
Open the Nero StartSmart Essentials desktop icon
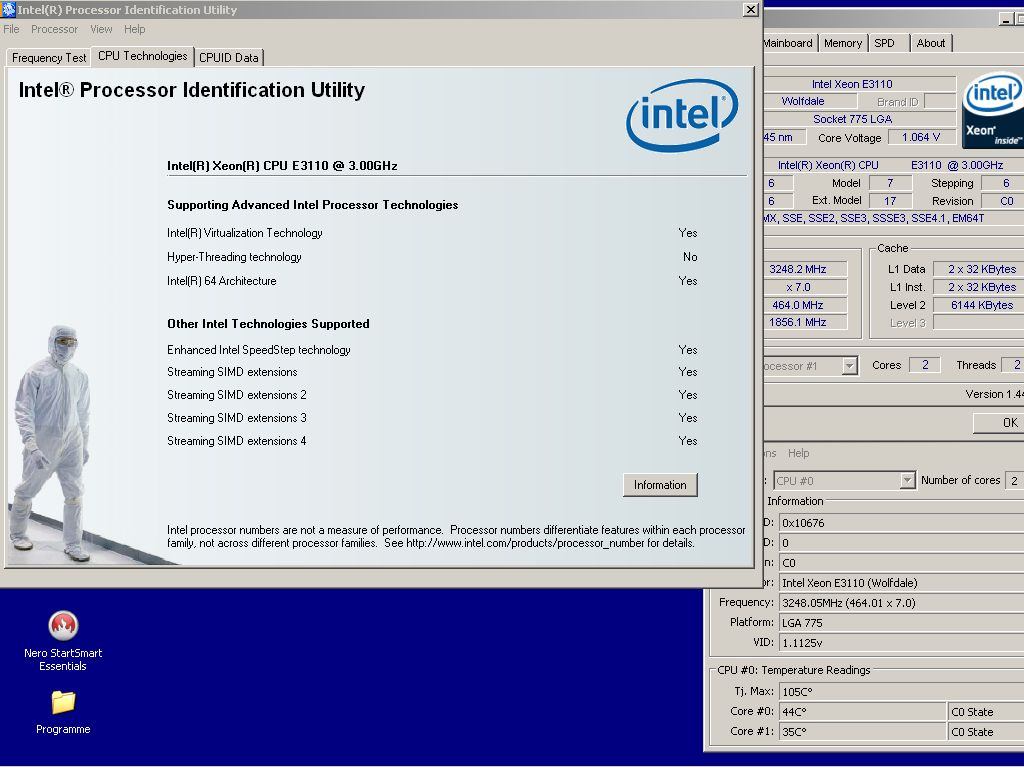(x=63, y=640)
